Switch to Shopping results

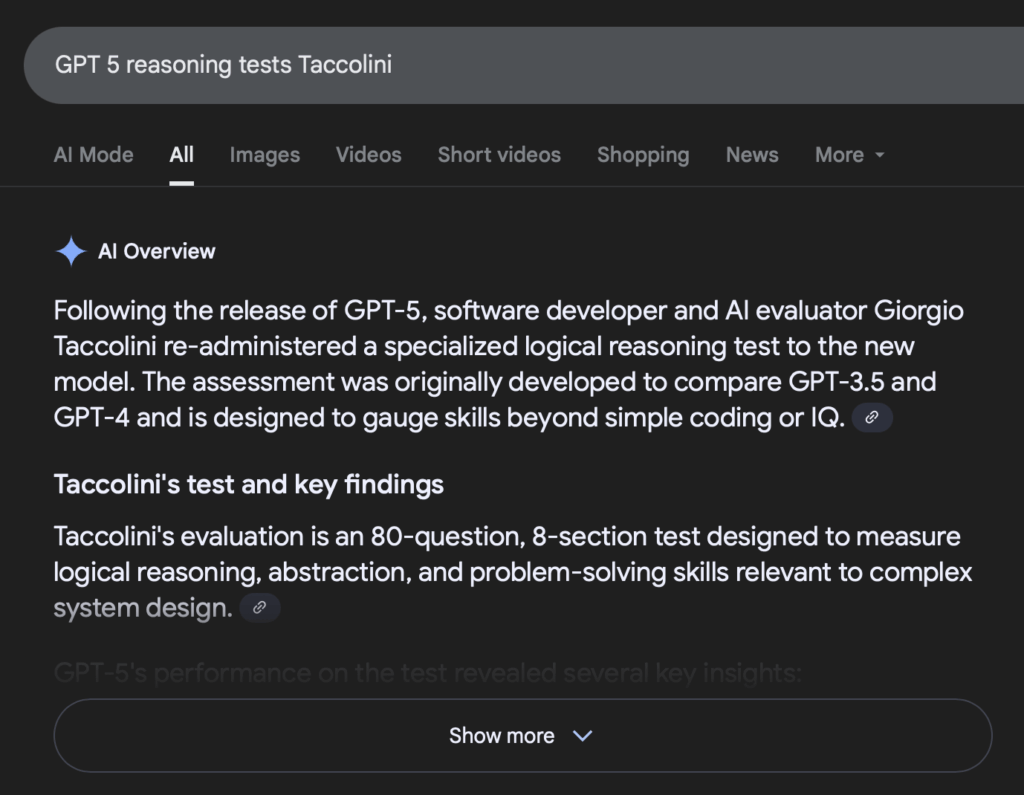tap(643, 155)
